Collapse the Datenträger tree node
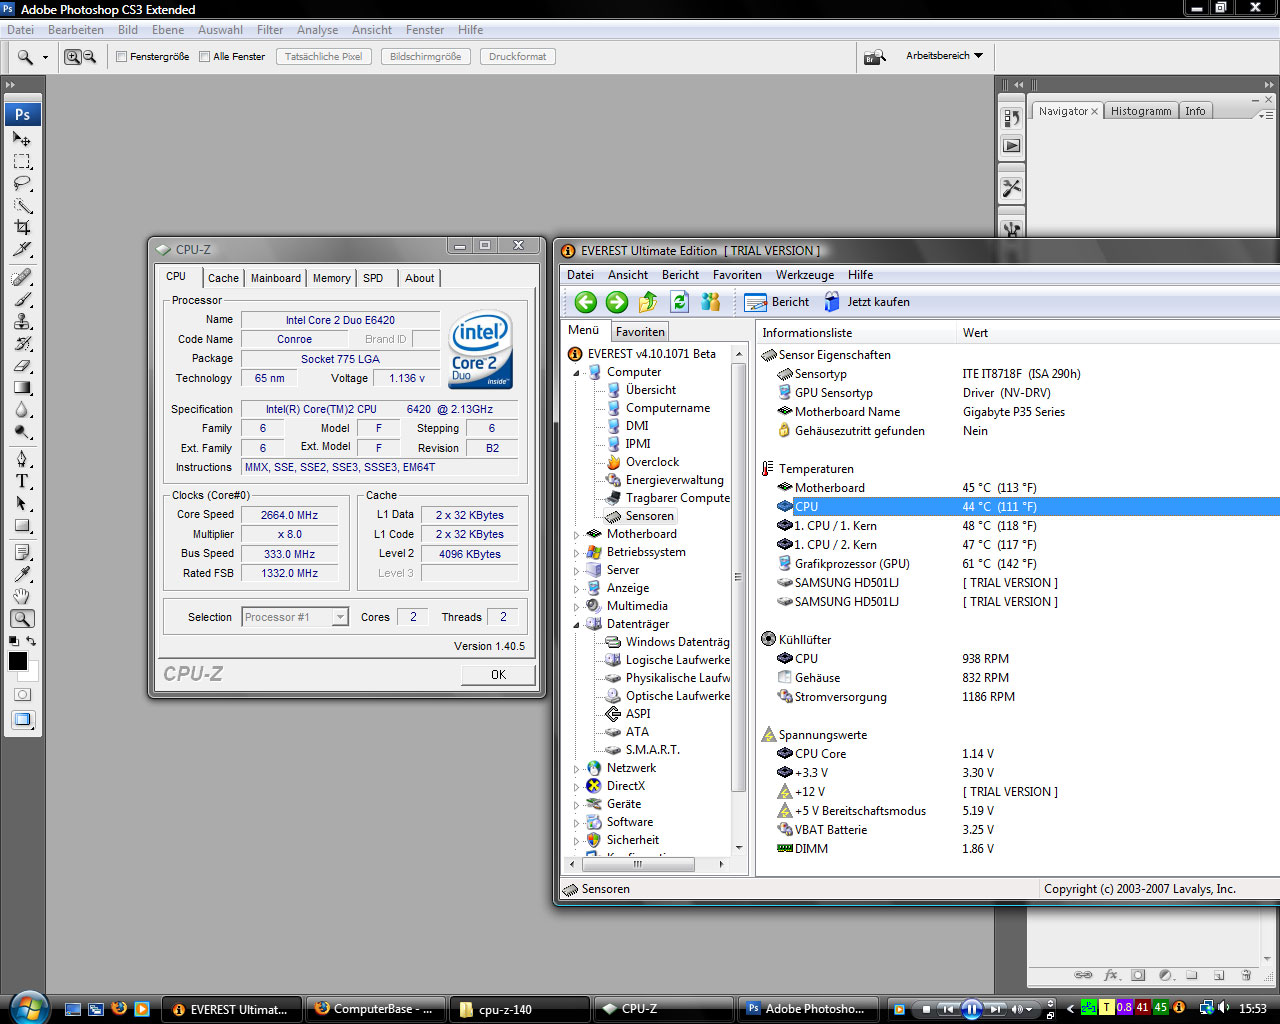 coord(577,624)
